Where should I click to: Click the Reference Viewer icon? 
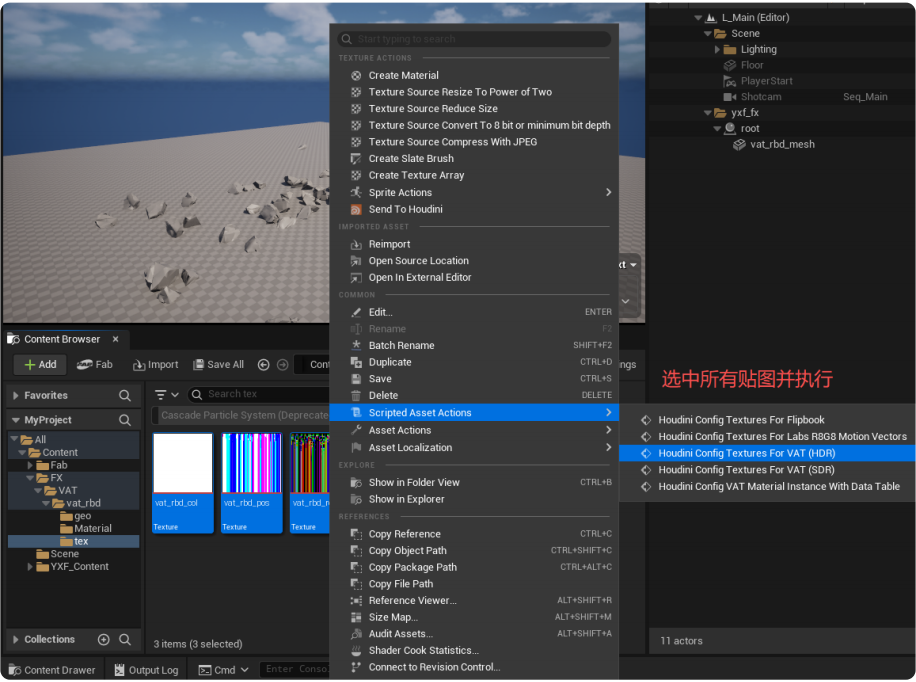click(x=357, y=601)
